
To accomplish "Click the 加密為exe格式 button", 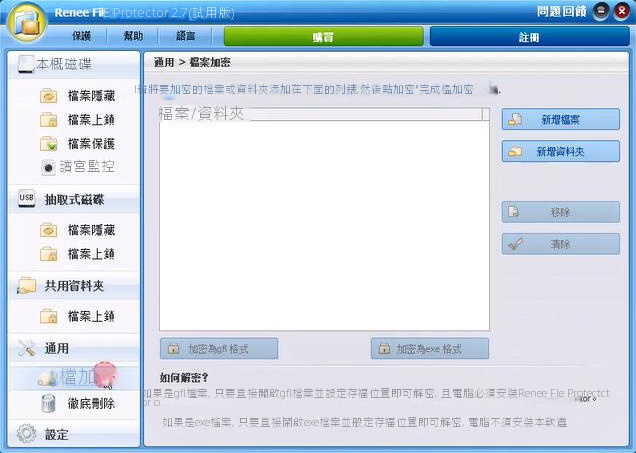I will click(x=430, y=349).
